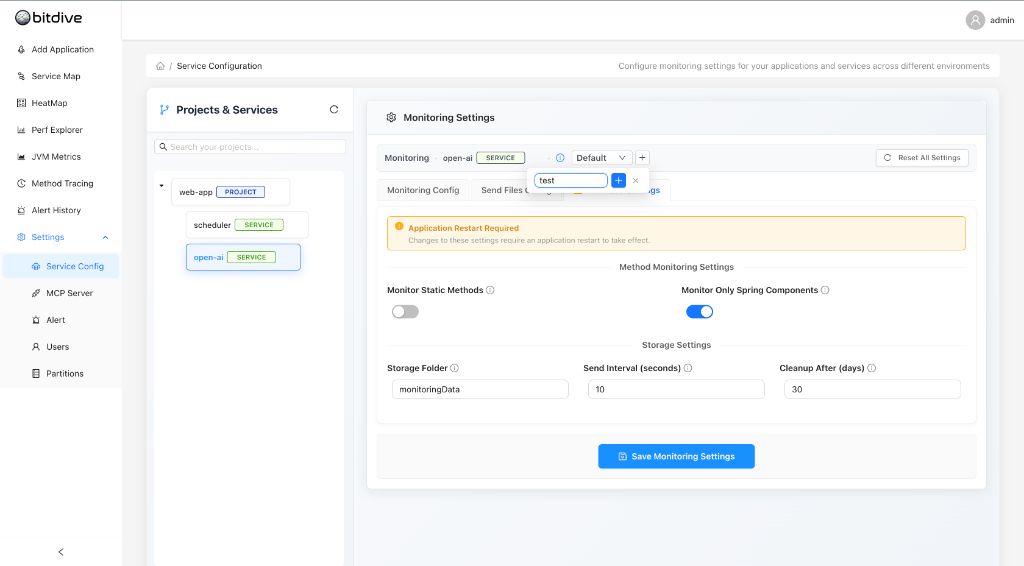Image resolution: width=1024 pixels, height=566 pixels.
Task: Select the scheduler service
Action: 247,225
